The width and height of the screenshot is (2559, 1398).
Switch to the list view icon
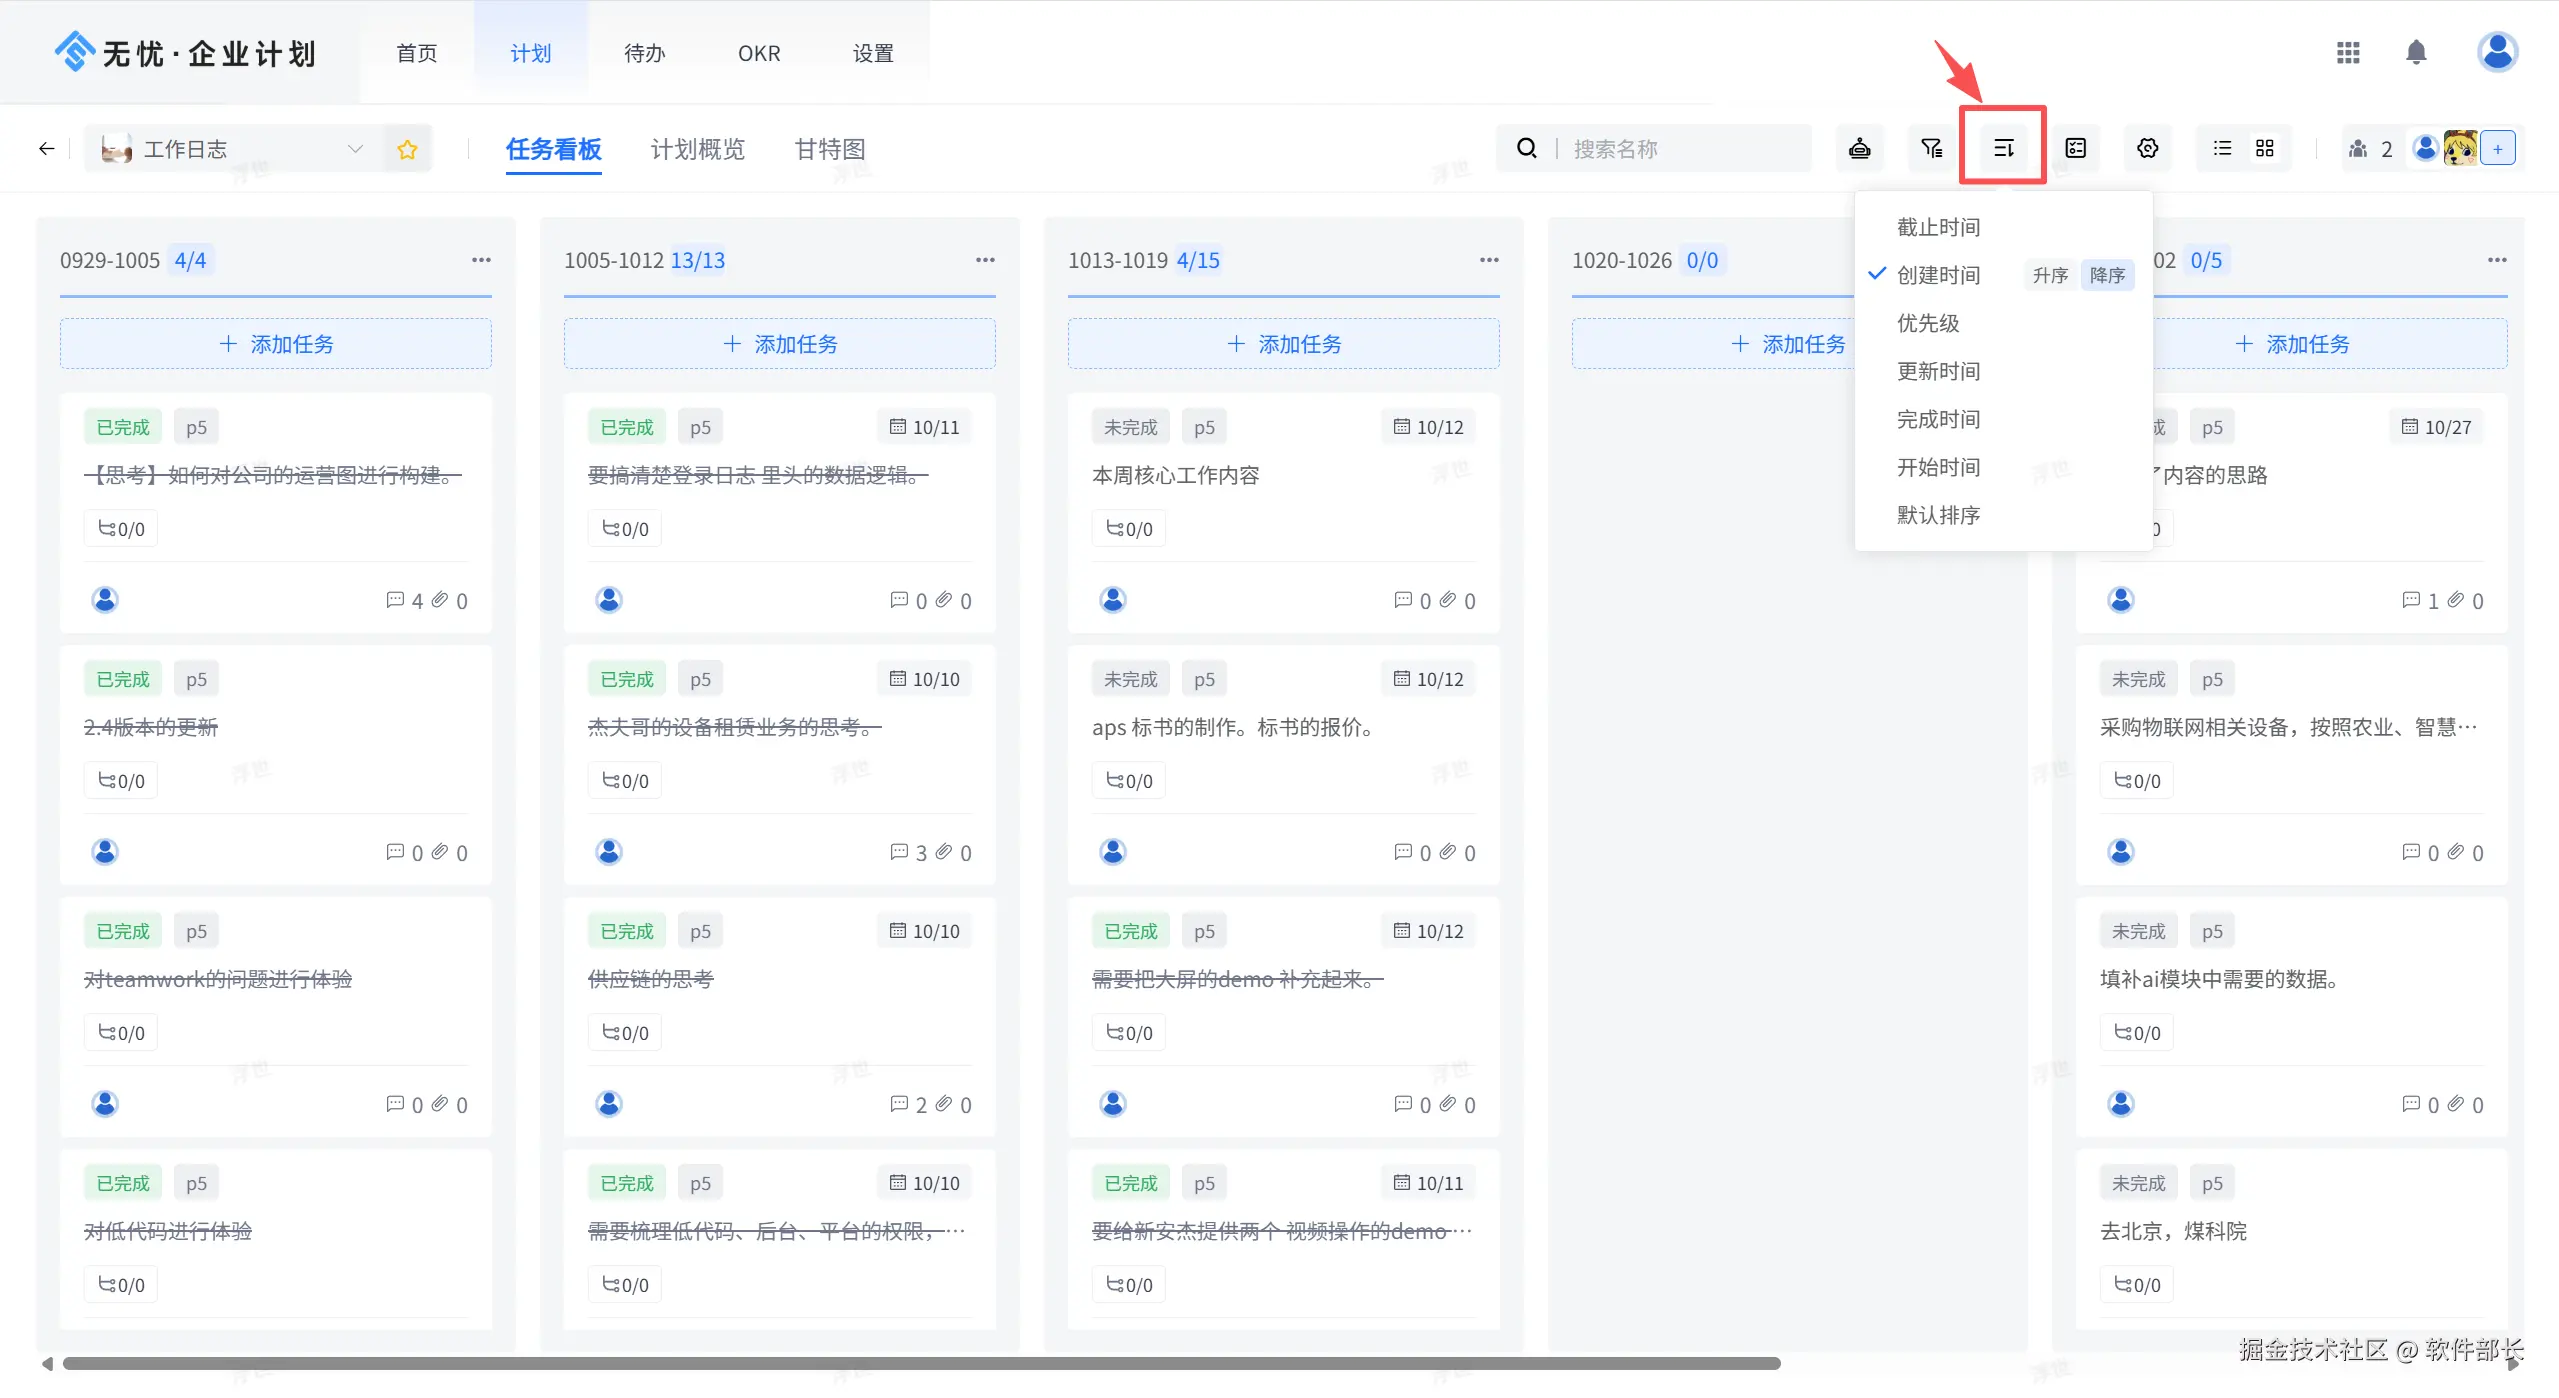2222,148
